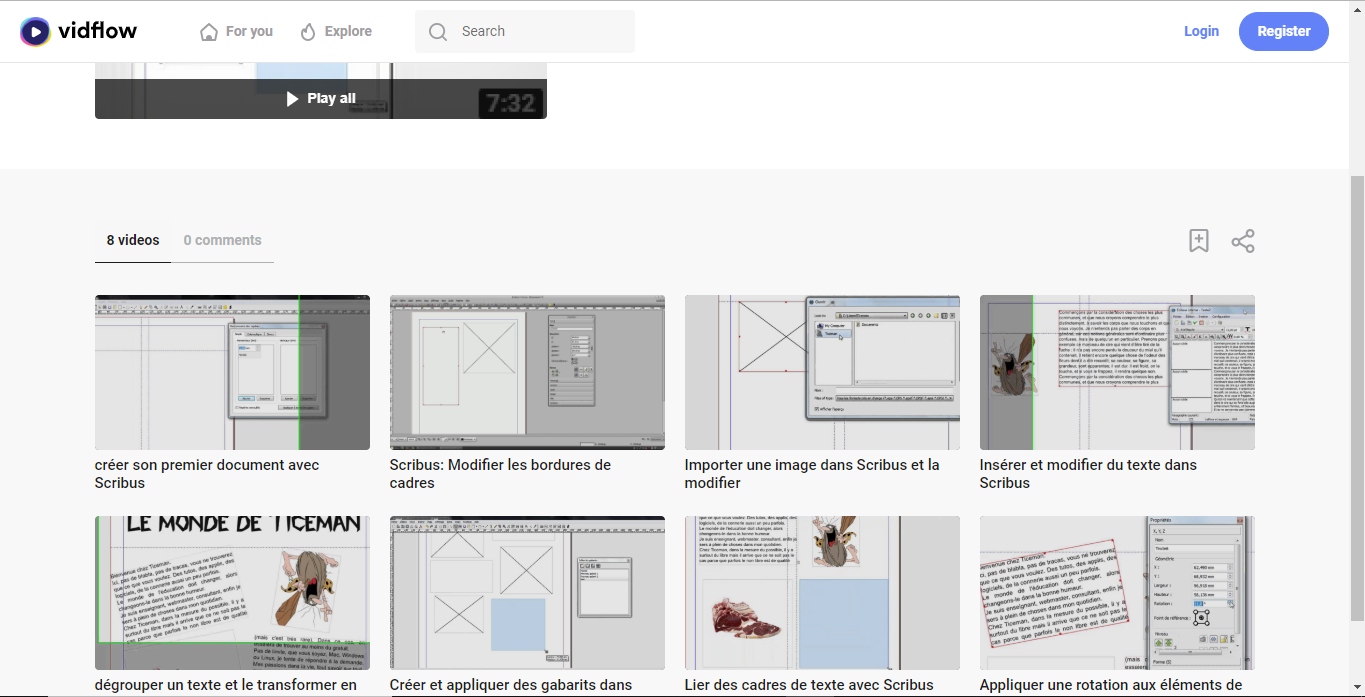1365x697 pixels.
Task: Open thumbnail of créer son premier document
Action: [232, 372]
